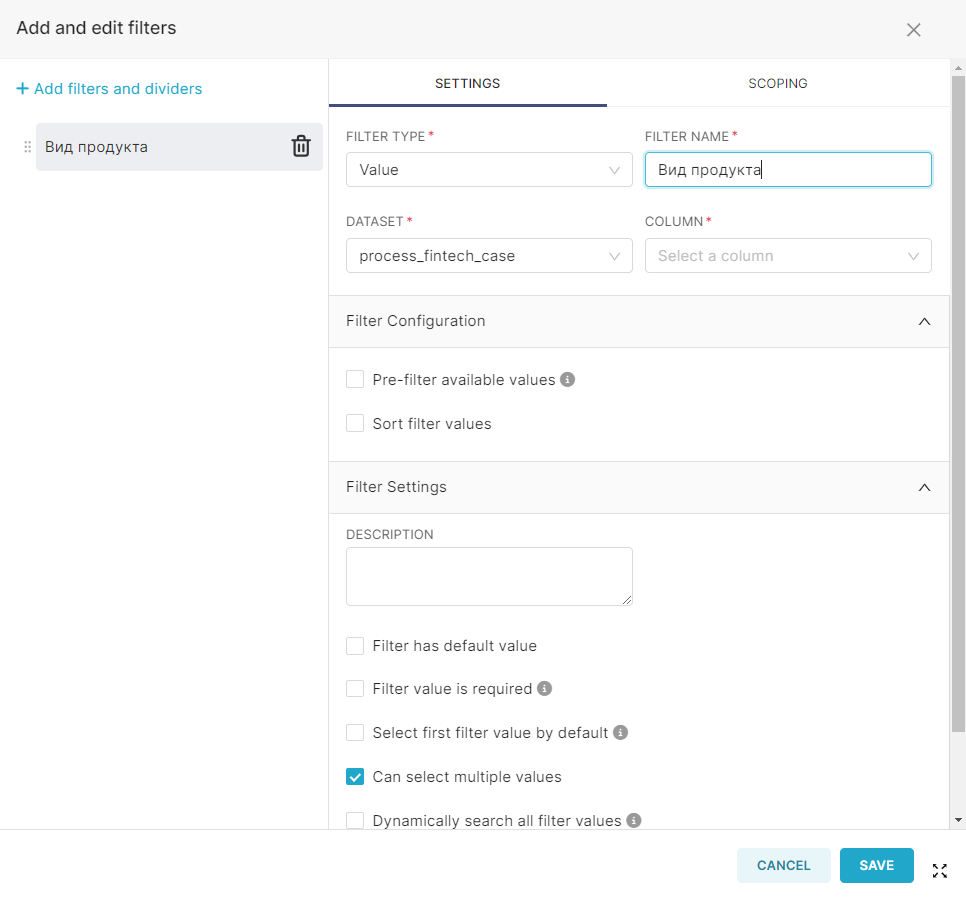Open the Select a column dropdown
Viewport: 966px width, 899px height.
pyautogui.click(x=788, y=256)
